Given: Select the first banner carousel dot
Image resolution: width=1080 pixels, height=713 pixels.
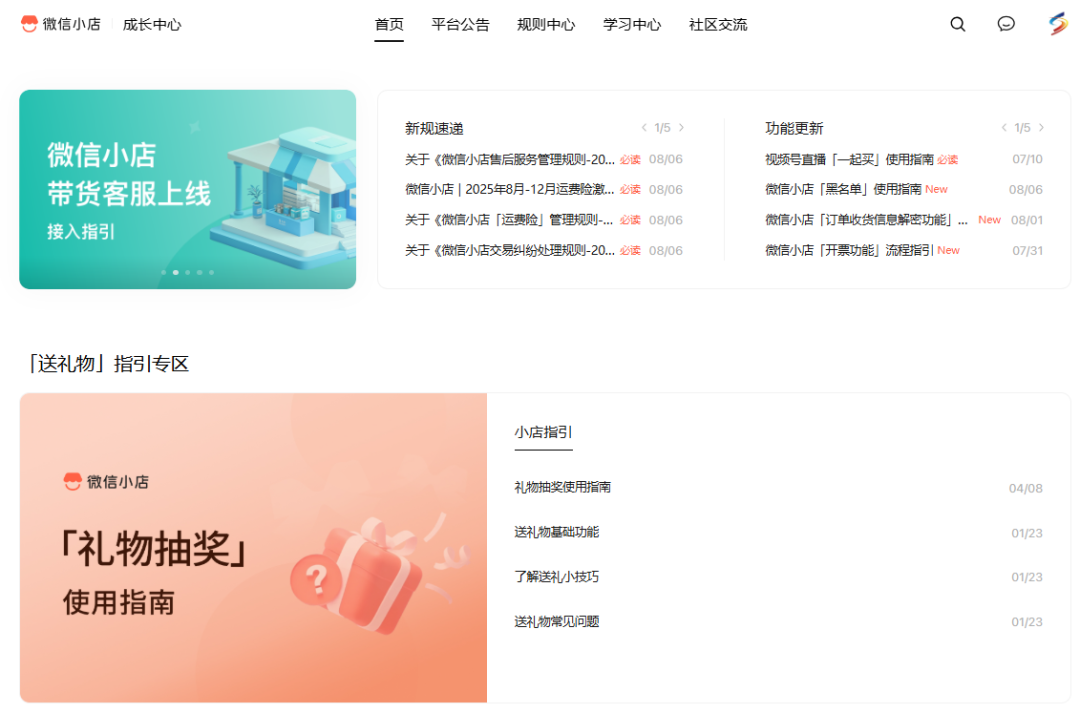Looking at the screenshot, I should tap(163, 273).
